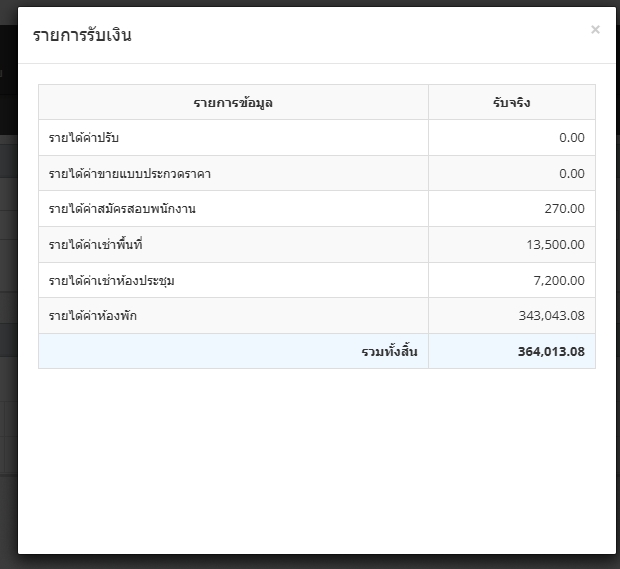Click the รายการรับเงิน dialog title
Screen dimensions: 620x569
82,36
